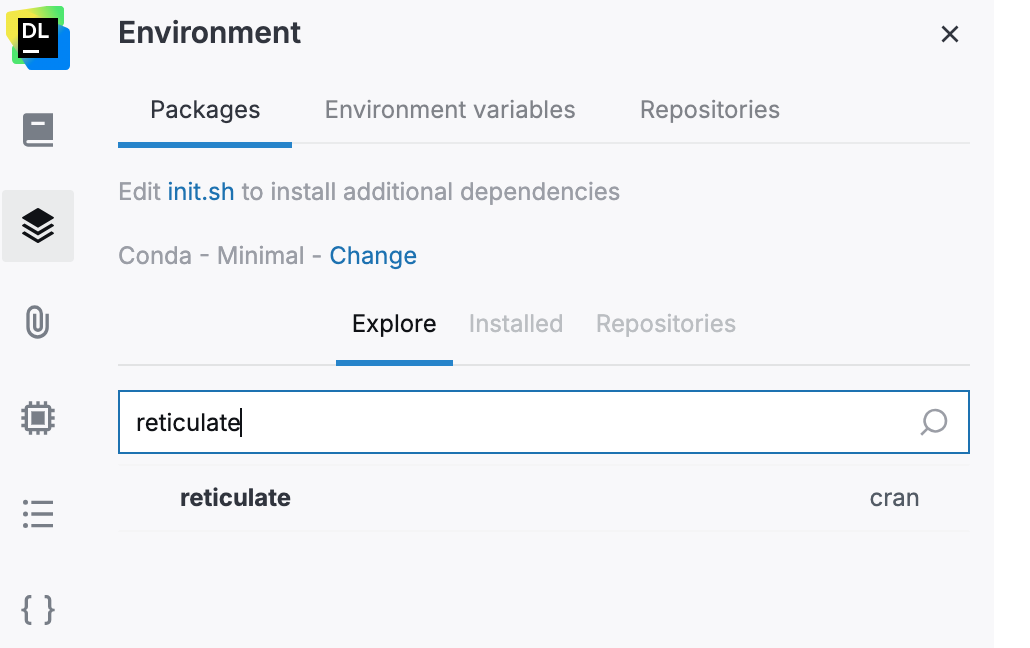Screen dimensions: 1030x648
Task: Click the magnifier icon in the search bar
Action: pyautogui.click(x=933, y=422)
